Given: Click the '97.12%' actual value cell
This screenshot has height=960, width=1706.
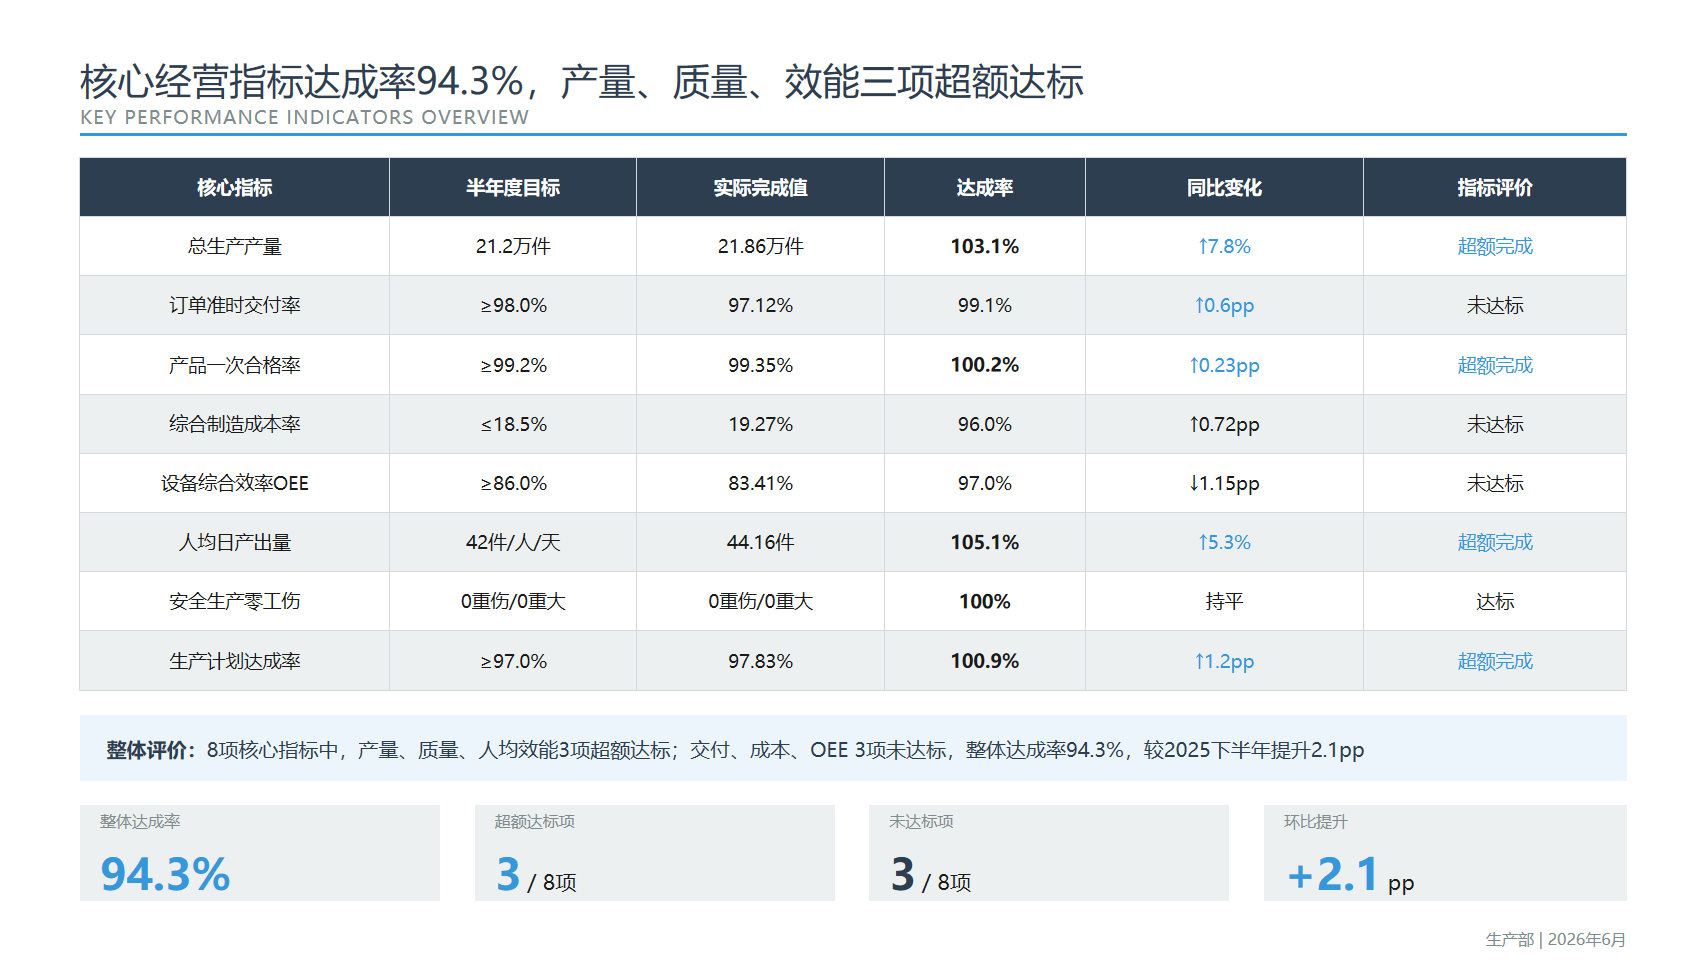Looking at the screenshot, I should pyautogui.click(x=760, y=305).
